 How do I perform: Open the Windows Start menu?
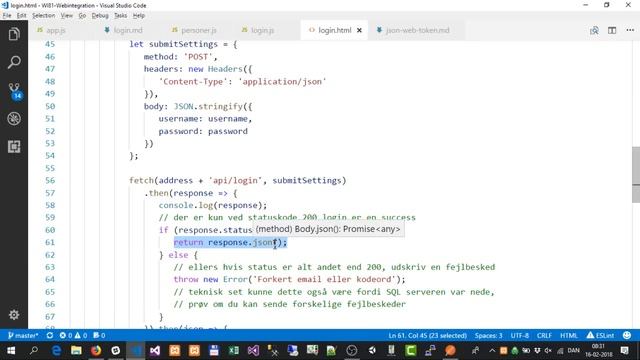(11, 351)
